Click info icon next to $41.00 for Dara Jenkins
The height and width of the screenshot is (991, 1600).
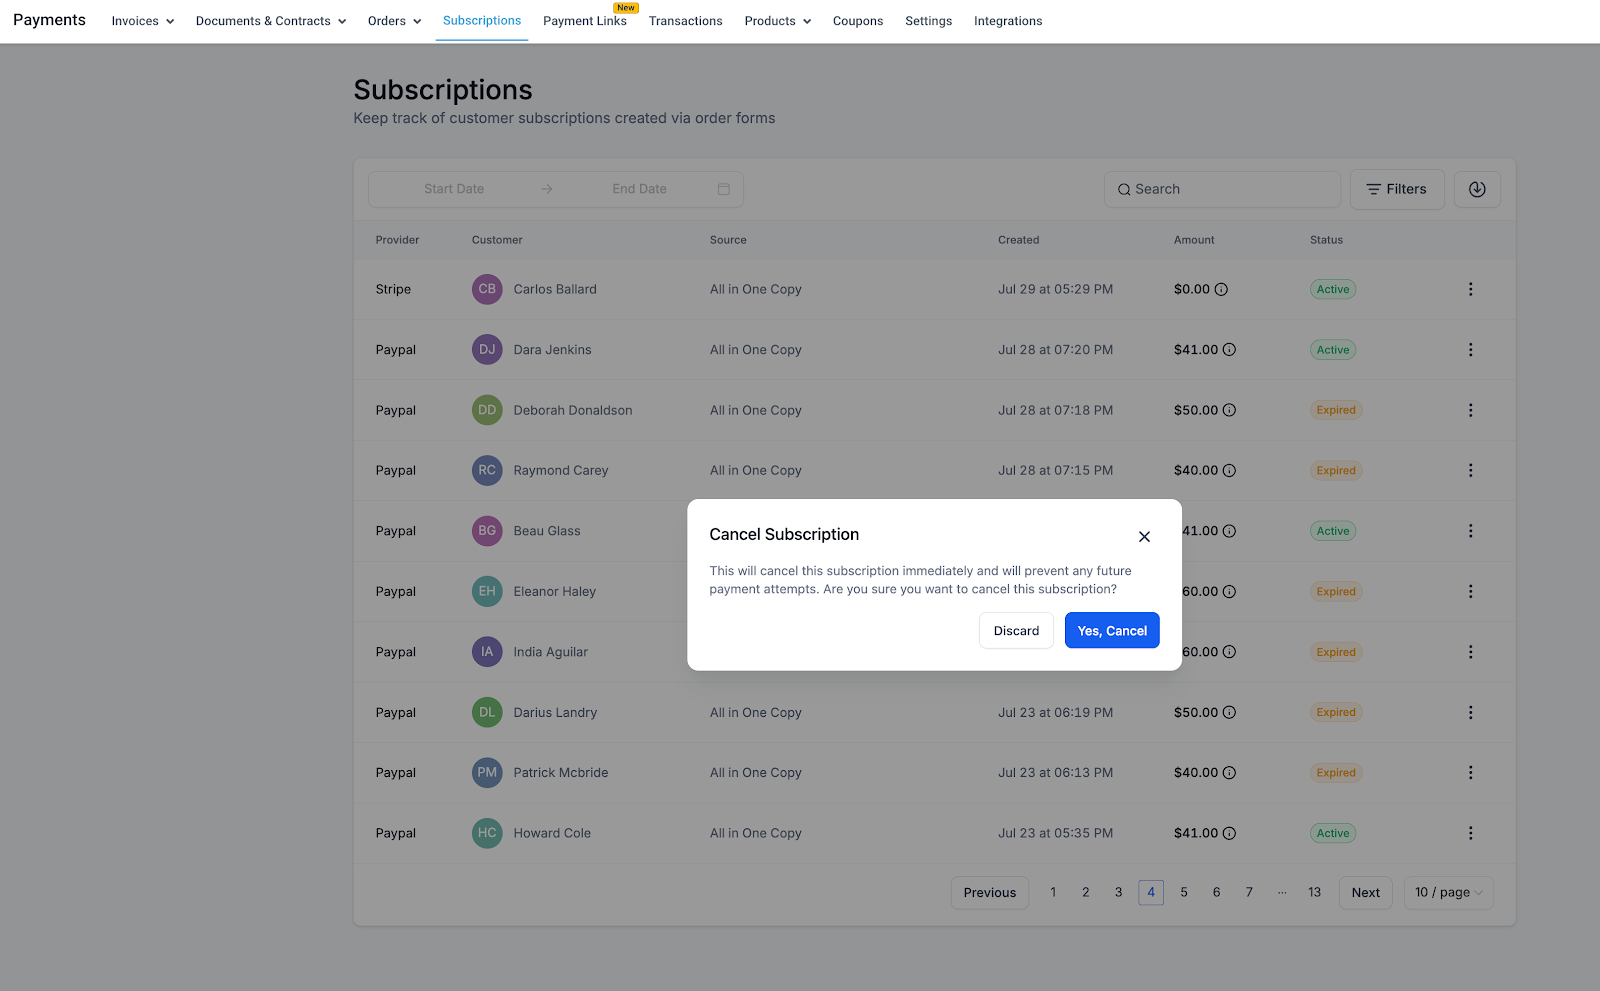pos(1229,350)
